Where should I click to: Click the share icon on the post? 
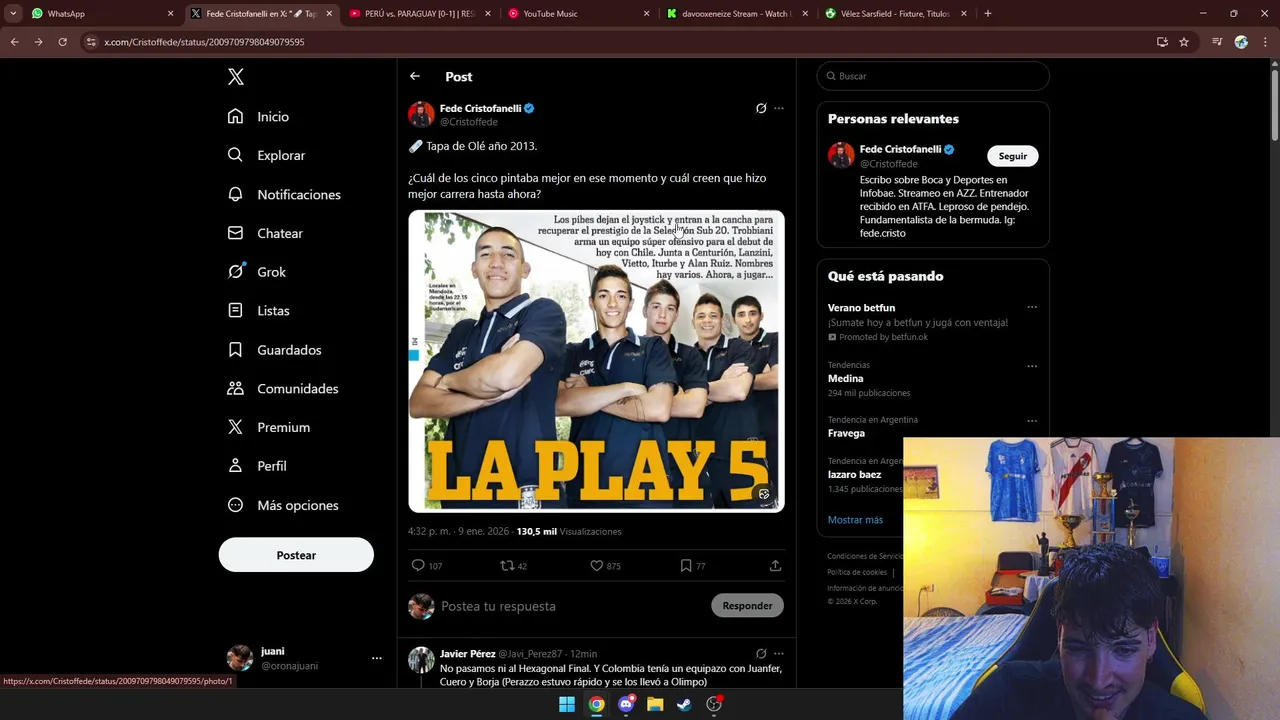775,566
